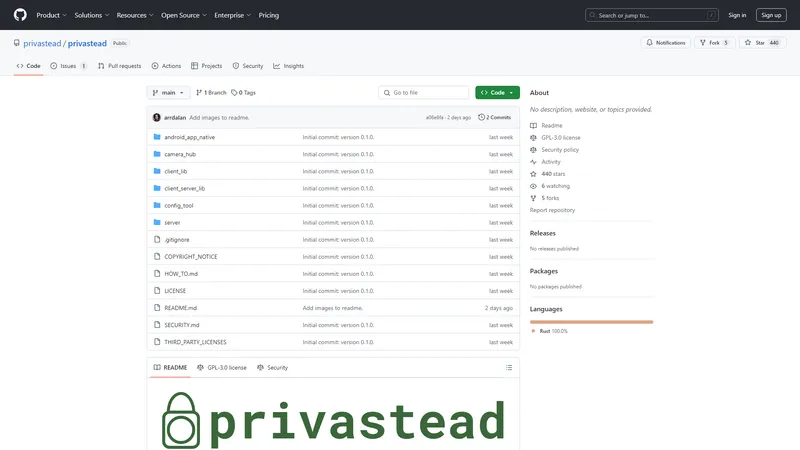Focus the Search or jump to field
Viewport: 800px width, 450px height.
pyautogui.click(x=652, y=15)
